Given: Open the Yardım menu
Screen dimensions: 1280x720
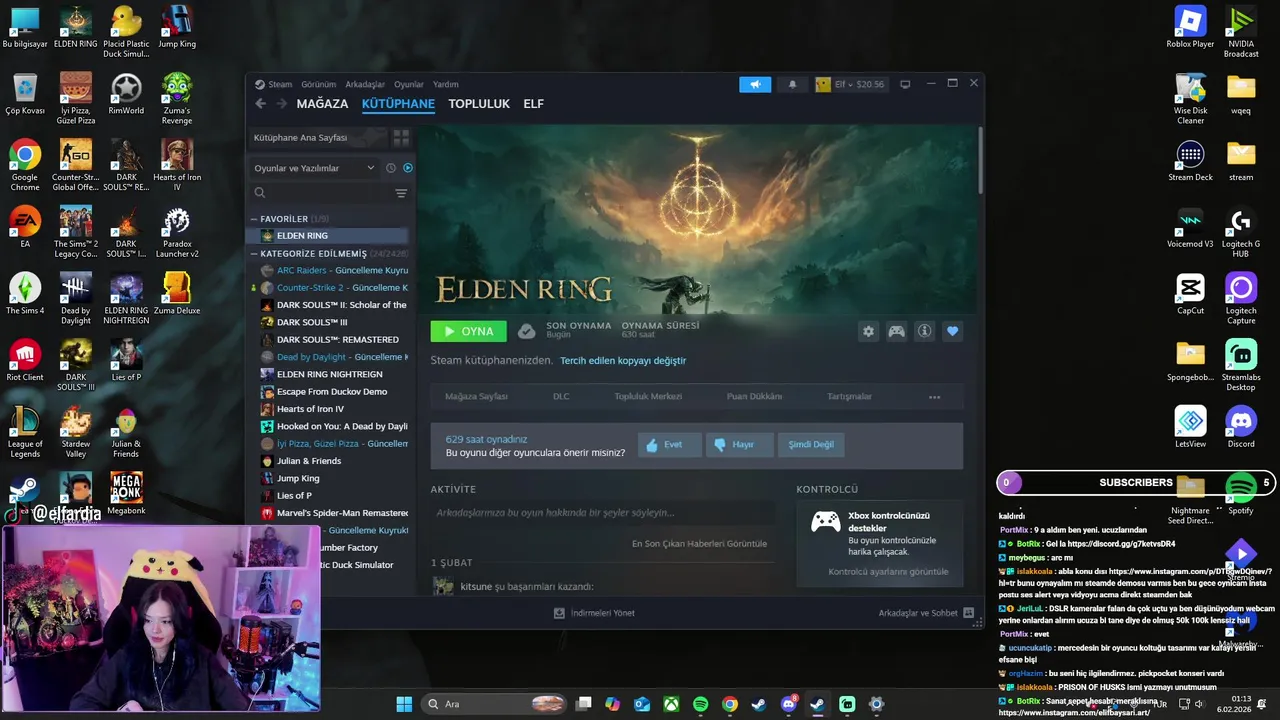Looking at the screenshot, I should click(x=445, y=85).
